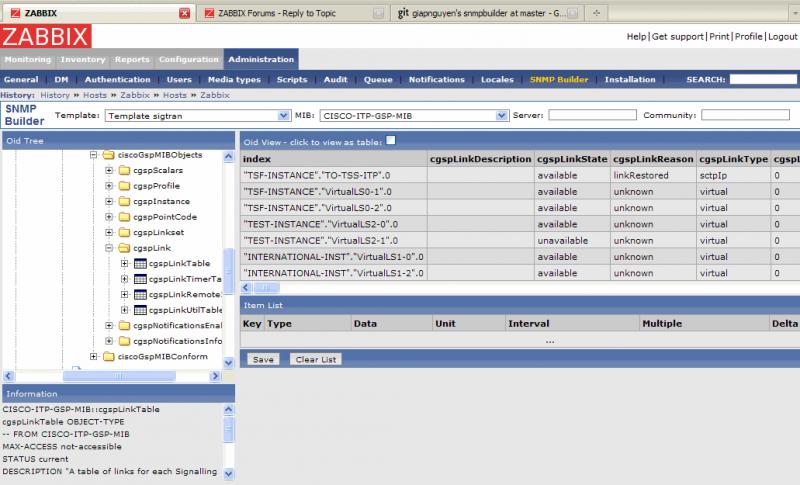Expand the cgspScalars tree node

pos(109,170)
